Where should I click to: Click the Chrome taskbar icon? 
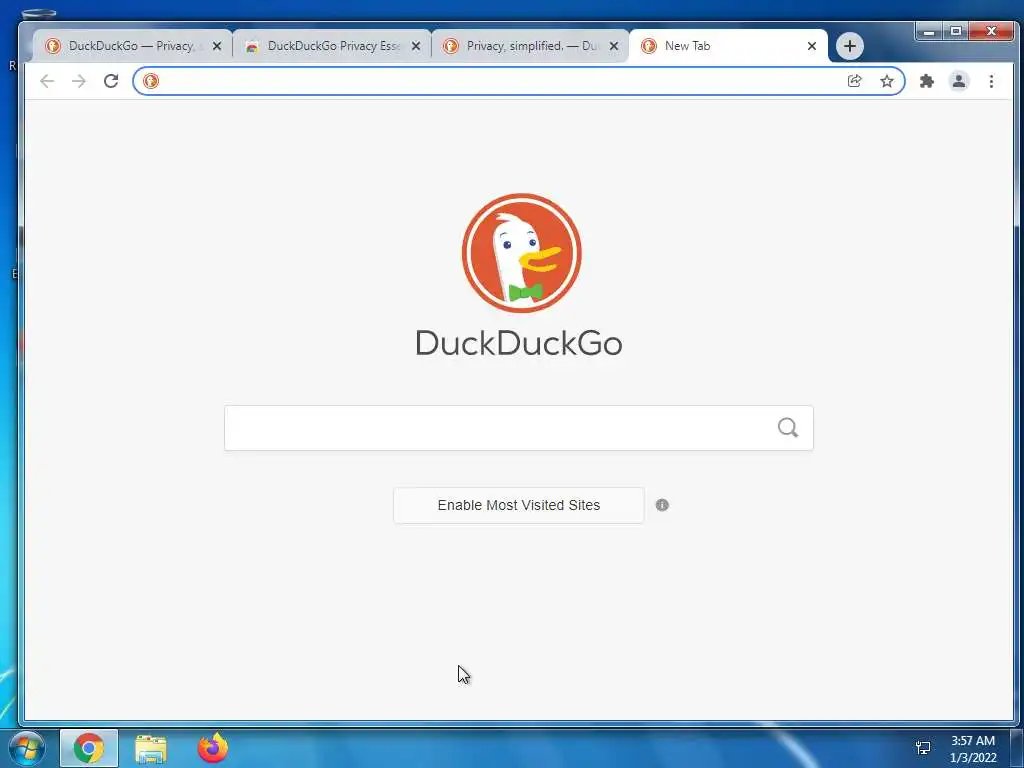(89, 748)
